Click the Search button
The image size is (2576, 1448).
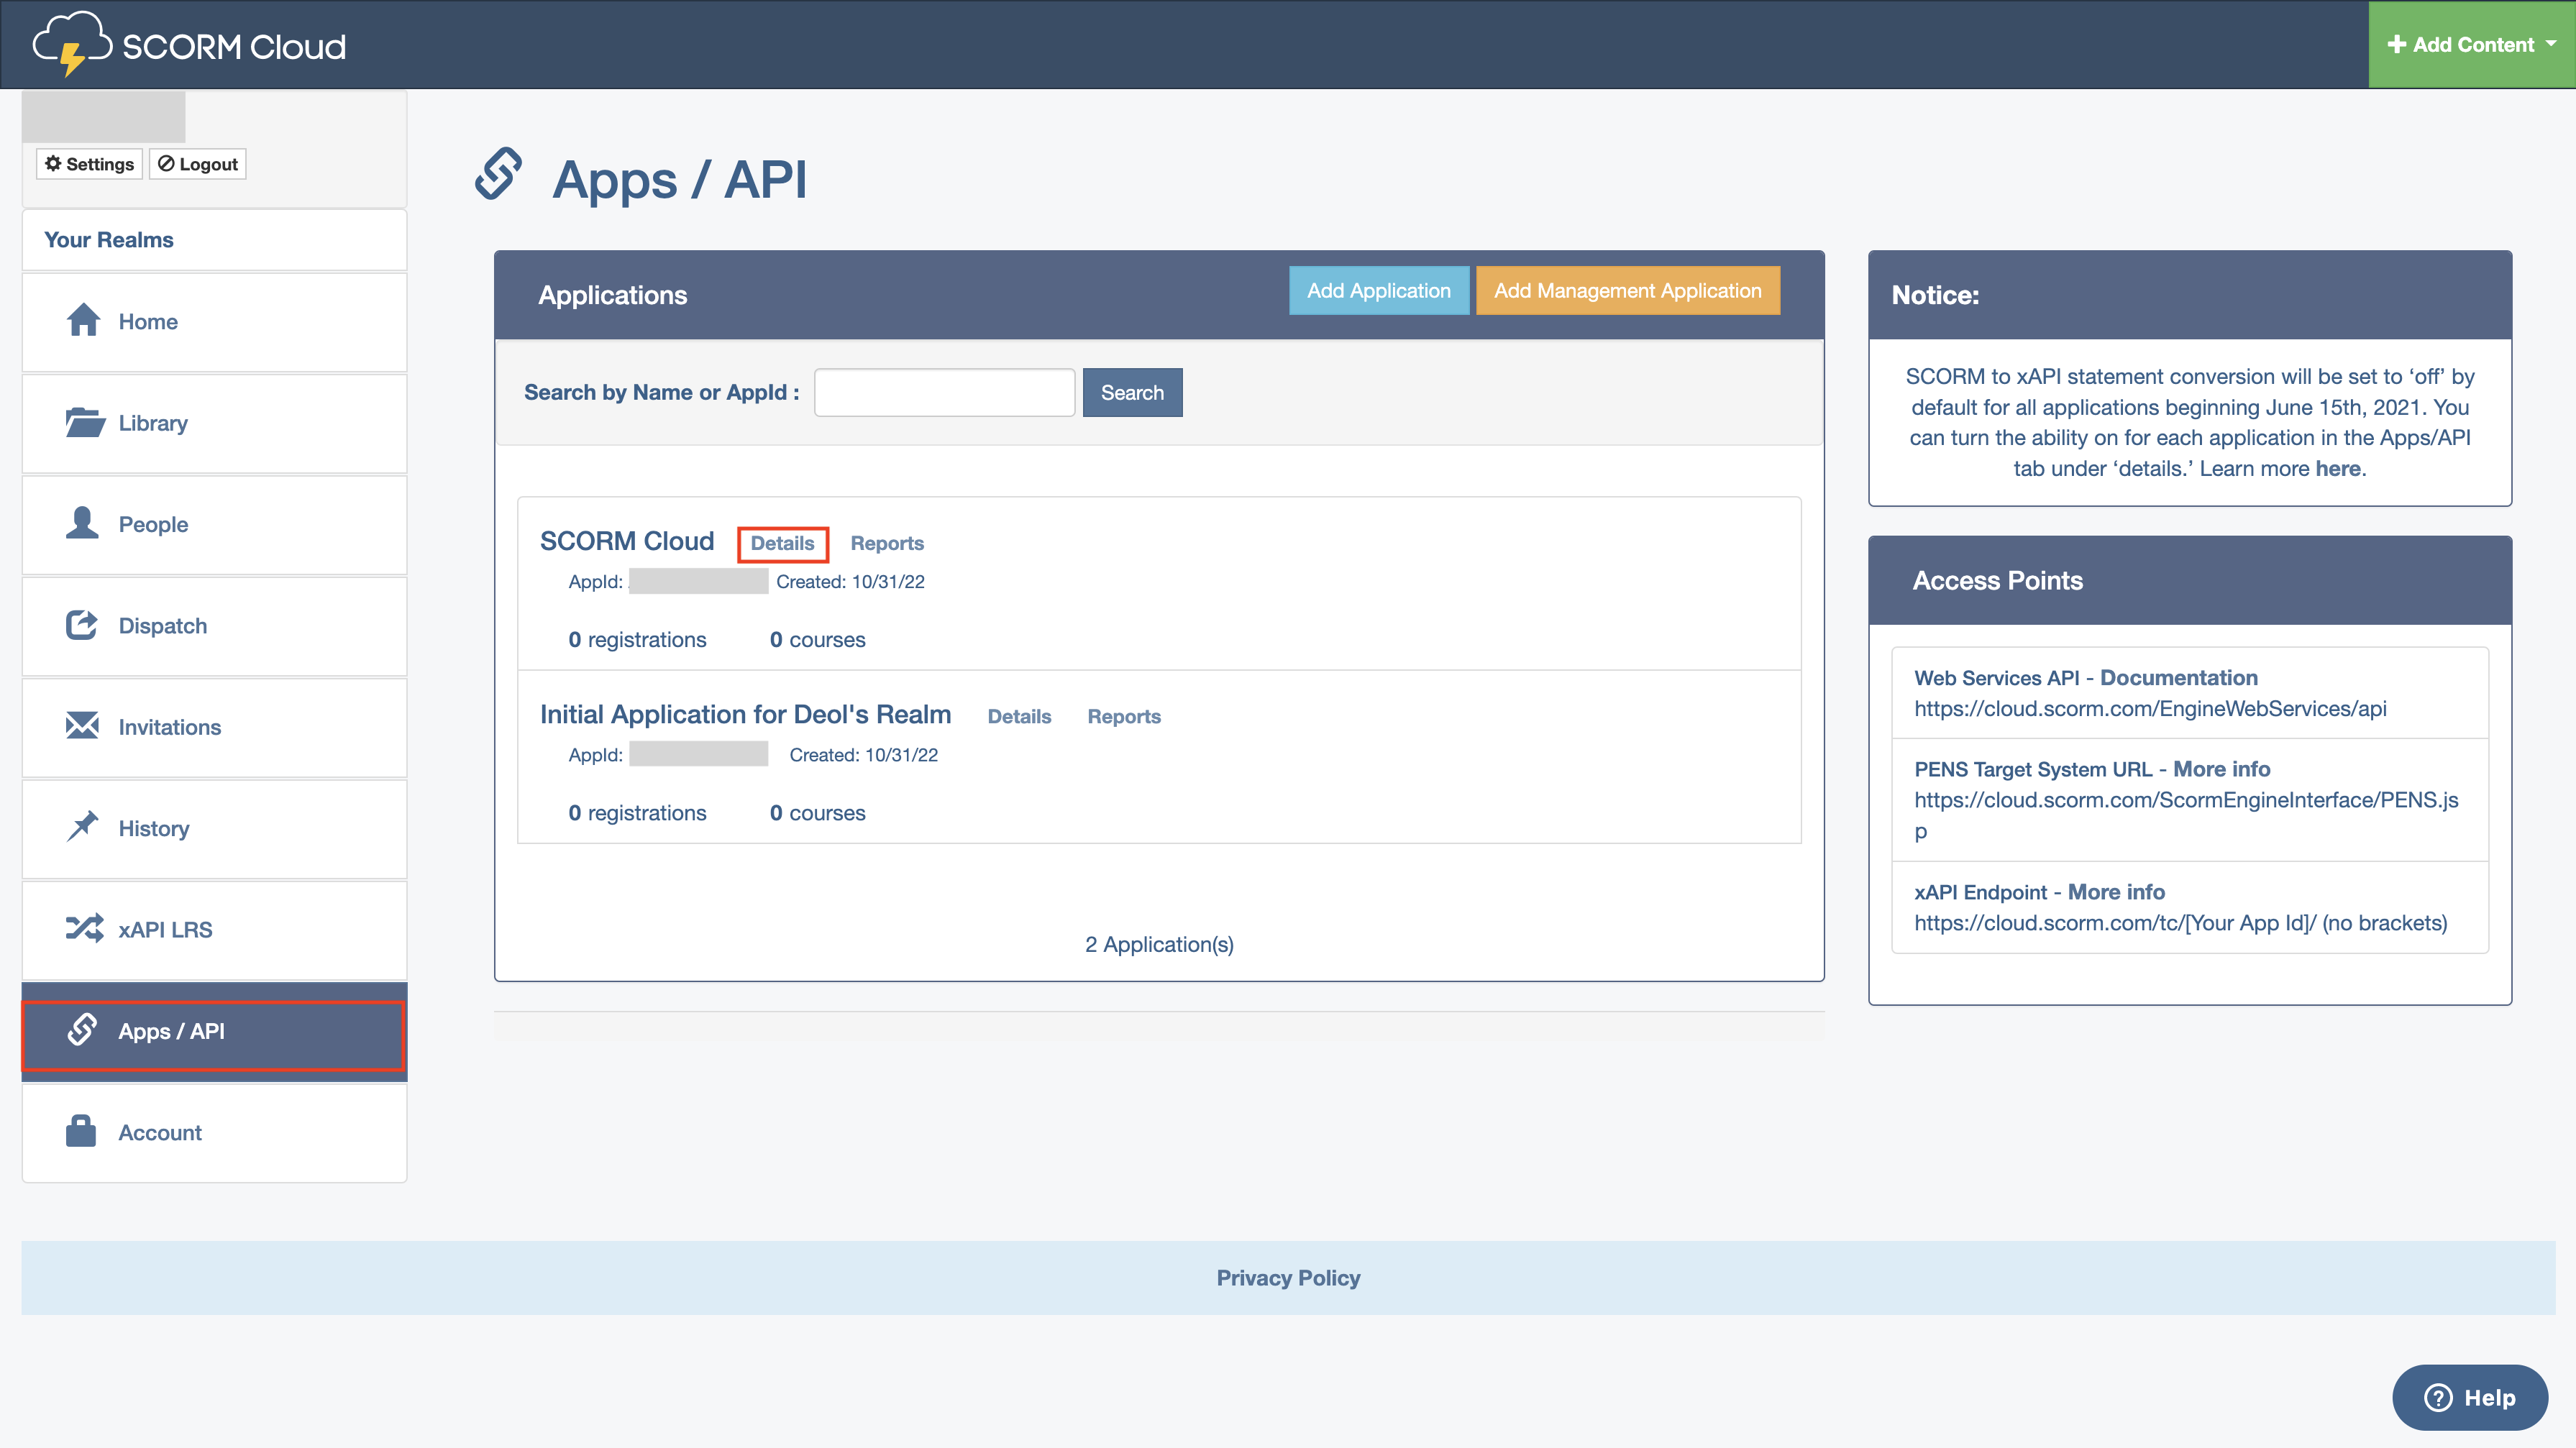(1132, 392)
